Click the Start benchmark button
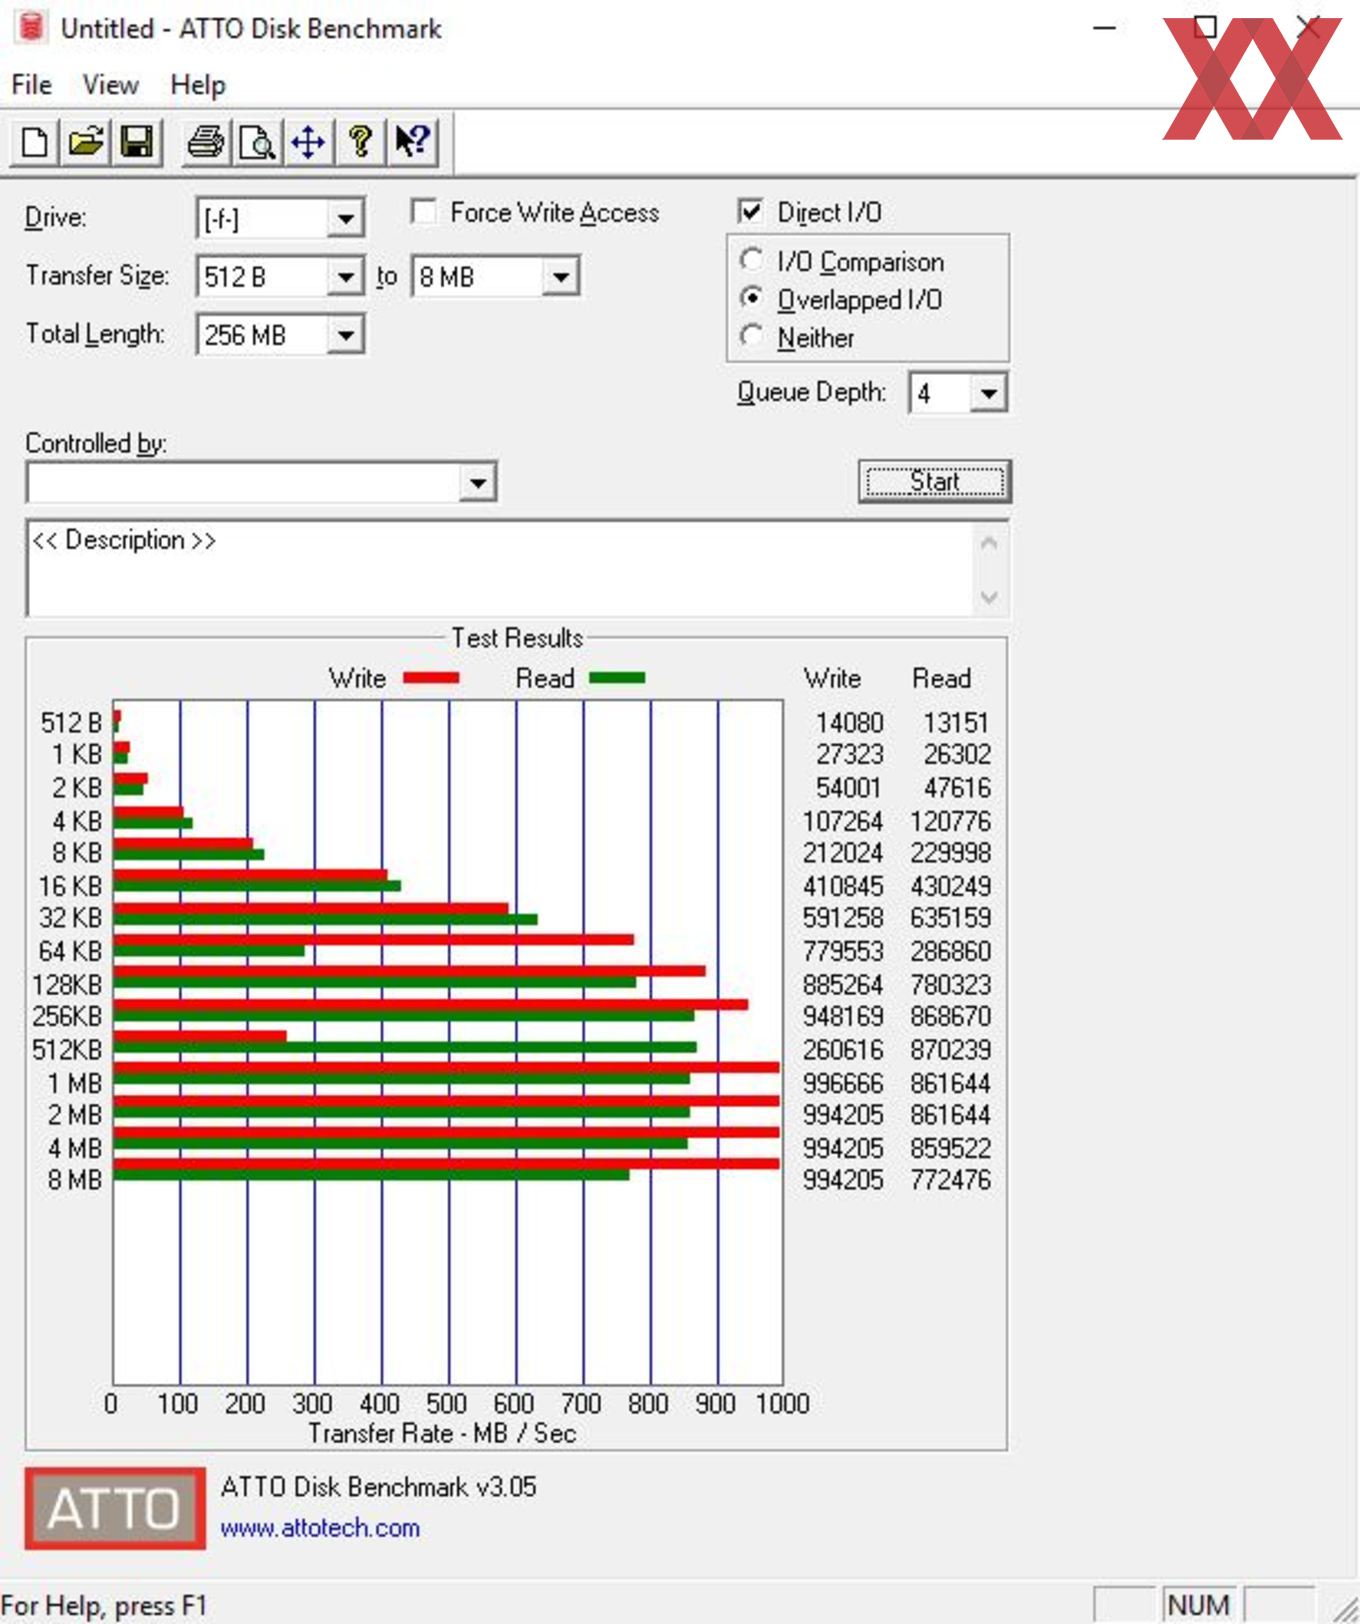The image size is (1360, 1624). 934,482
